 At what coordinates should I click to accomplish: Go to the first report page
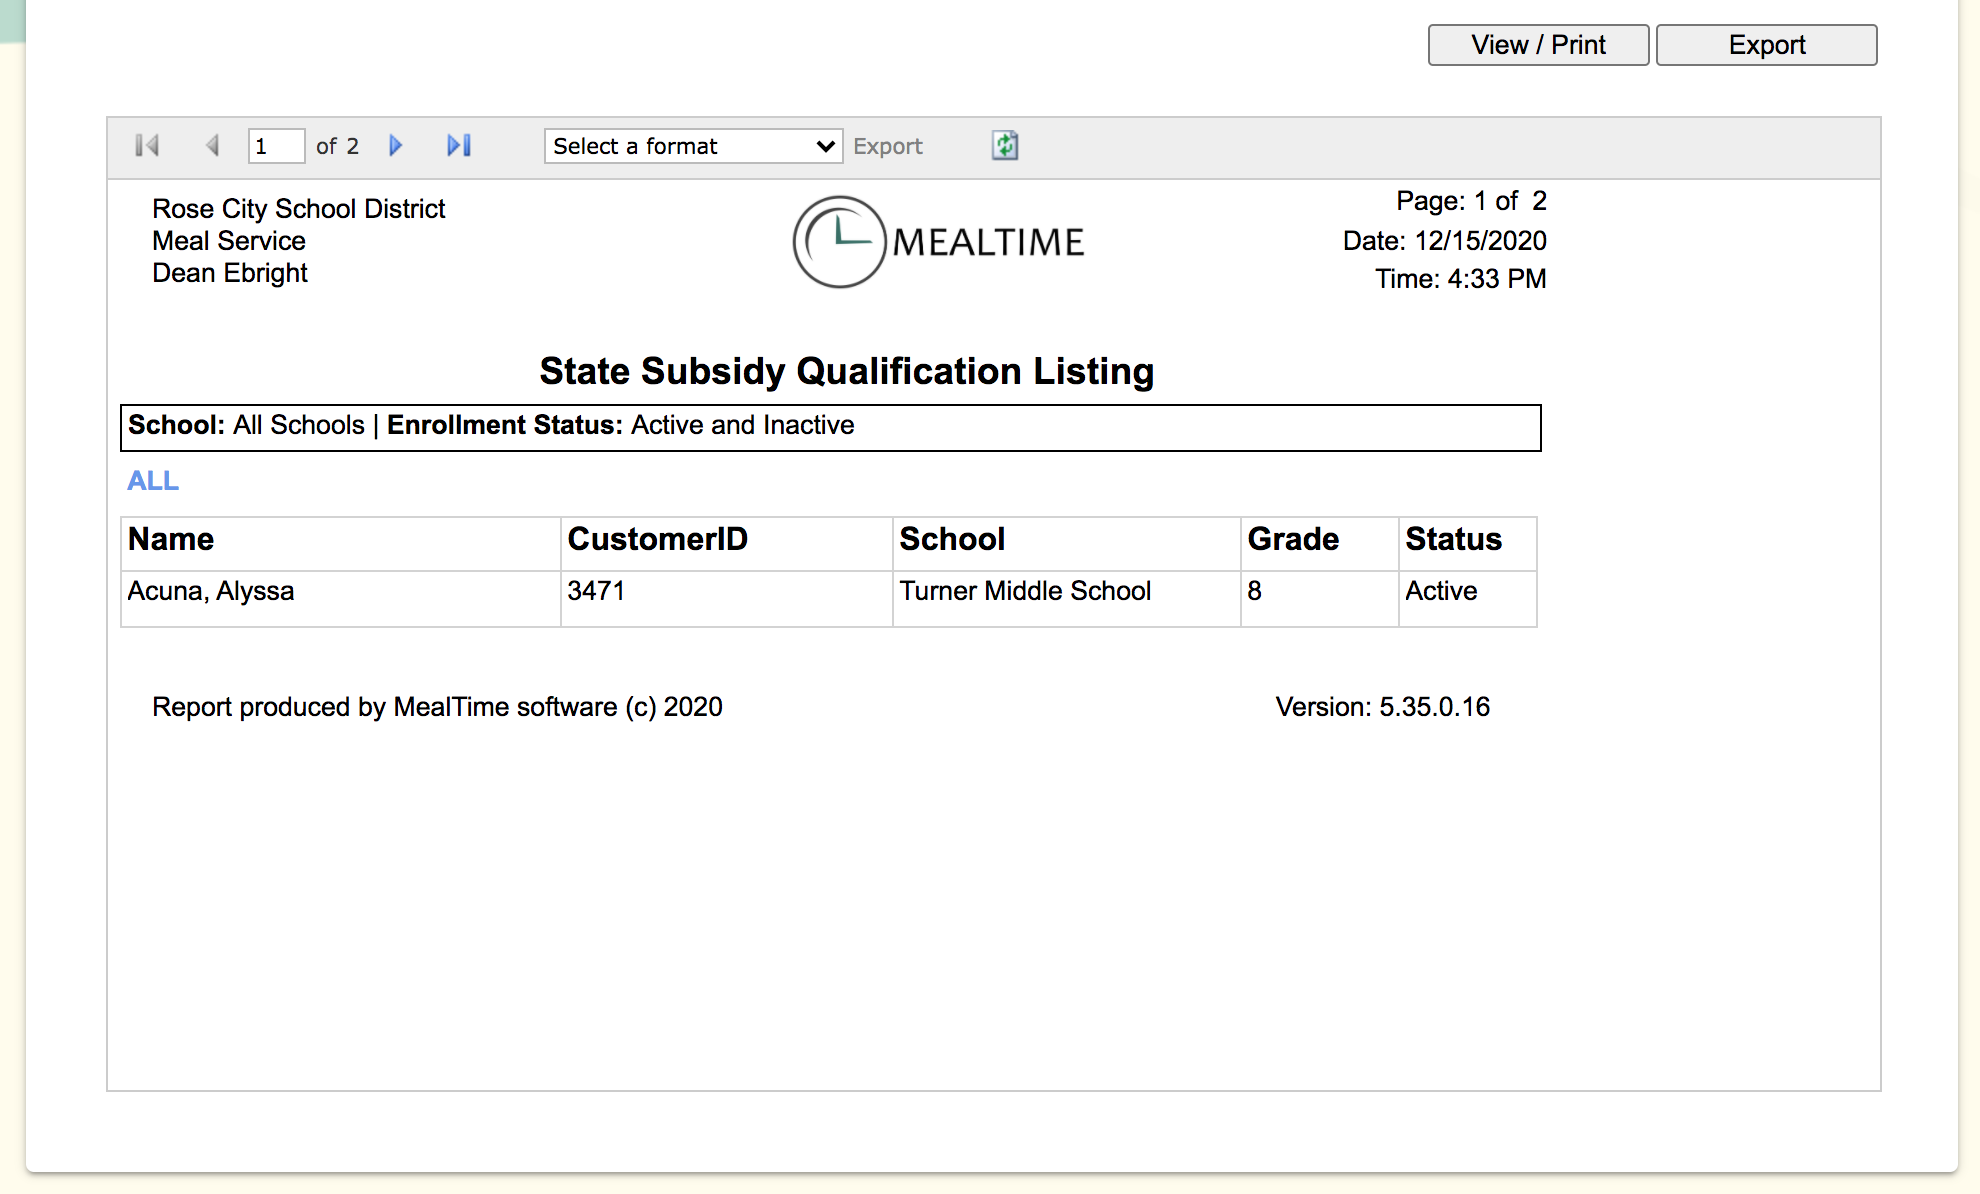pyautogui.click(x=147, y=146)
